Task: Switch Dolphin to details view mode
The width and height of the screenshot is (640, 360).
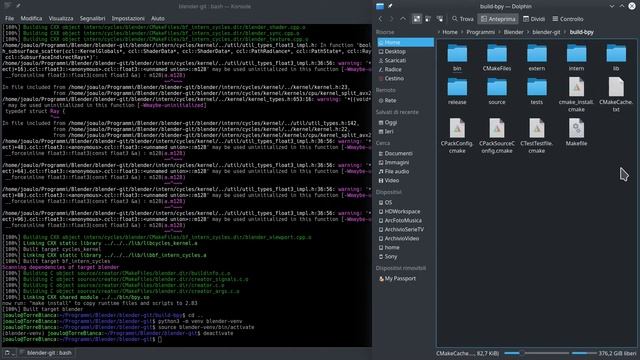Action: click(440, 19)
